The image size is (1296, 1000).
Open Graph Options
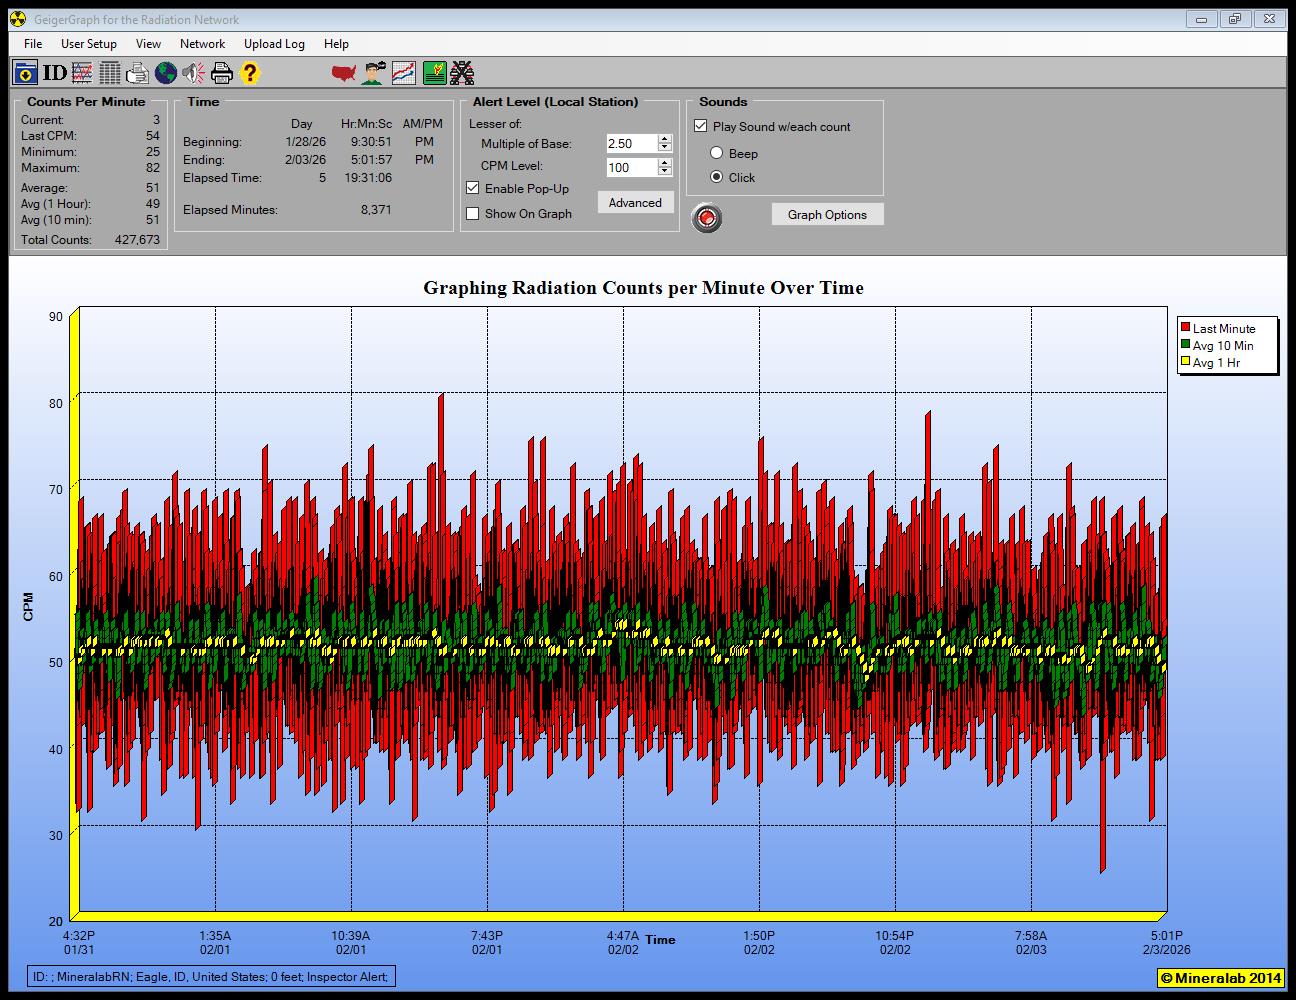pos(827,214)
